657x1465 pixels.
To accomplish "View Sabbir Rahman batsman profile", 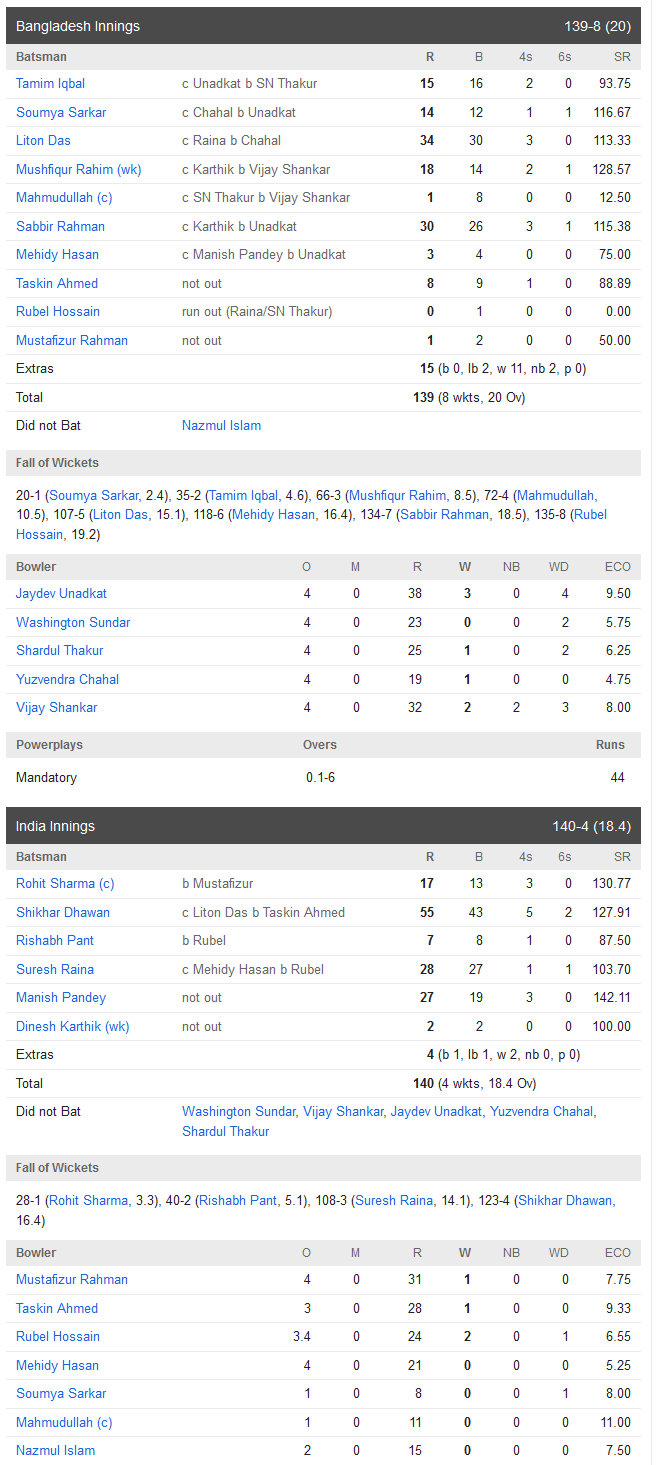I will tap(60, 227).
